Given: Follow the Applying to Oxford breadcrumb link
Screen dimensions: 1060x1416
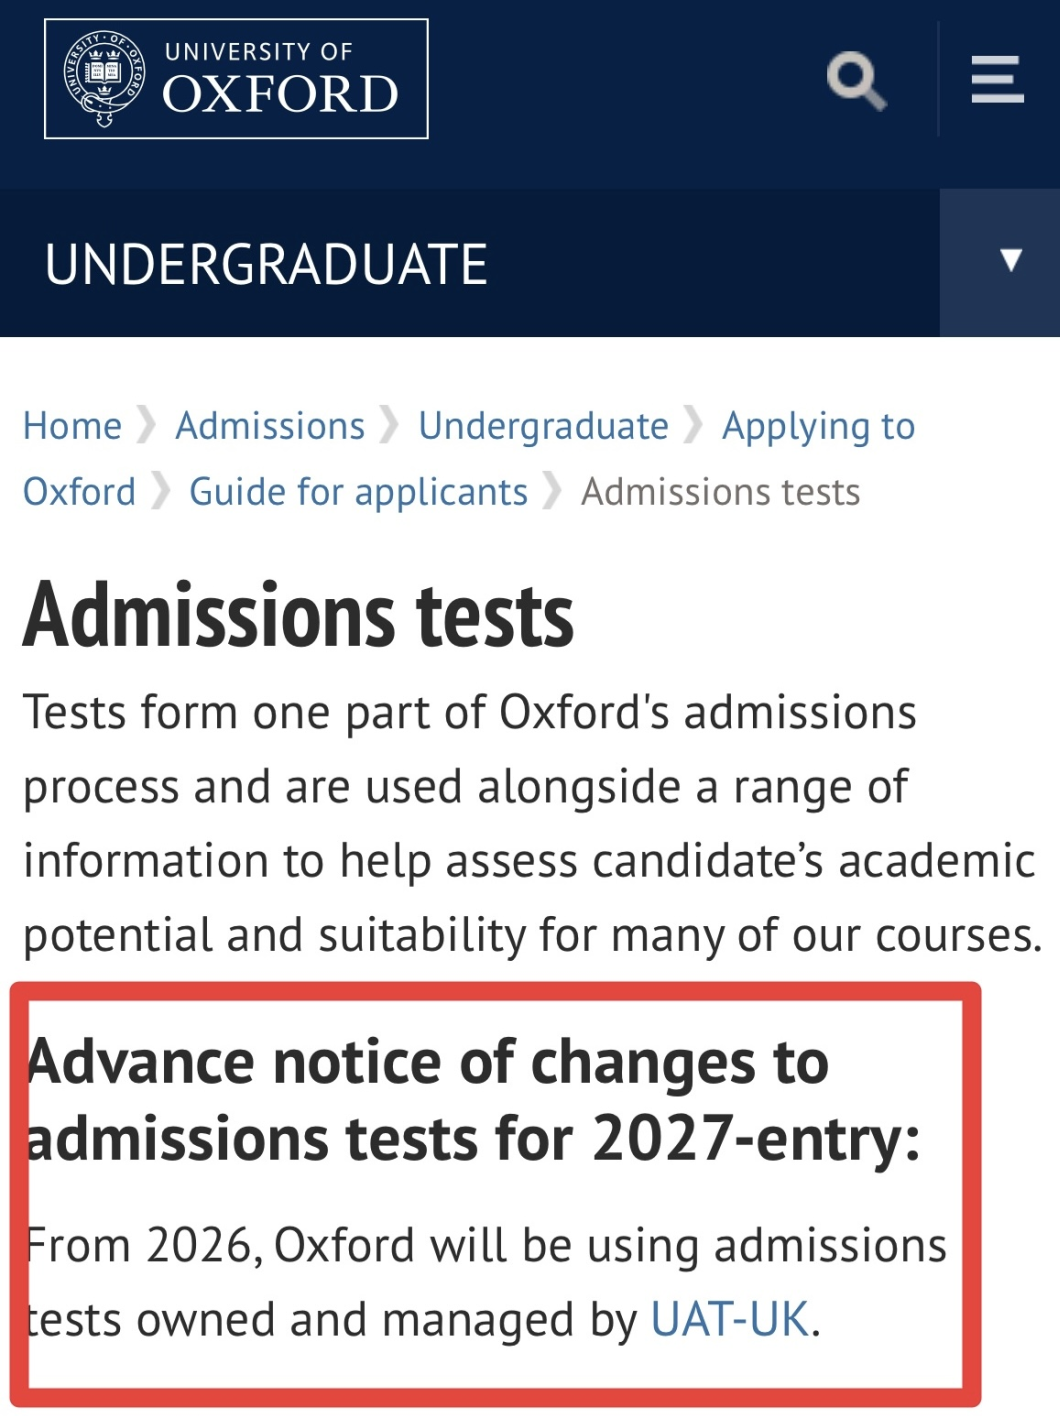Looking at the screenshot, I should [820, 425].
